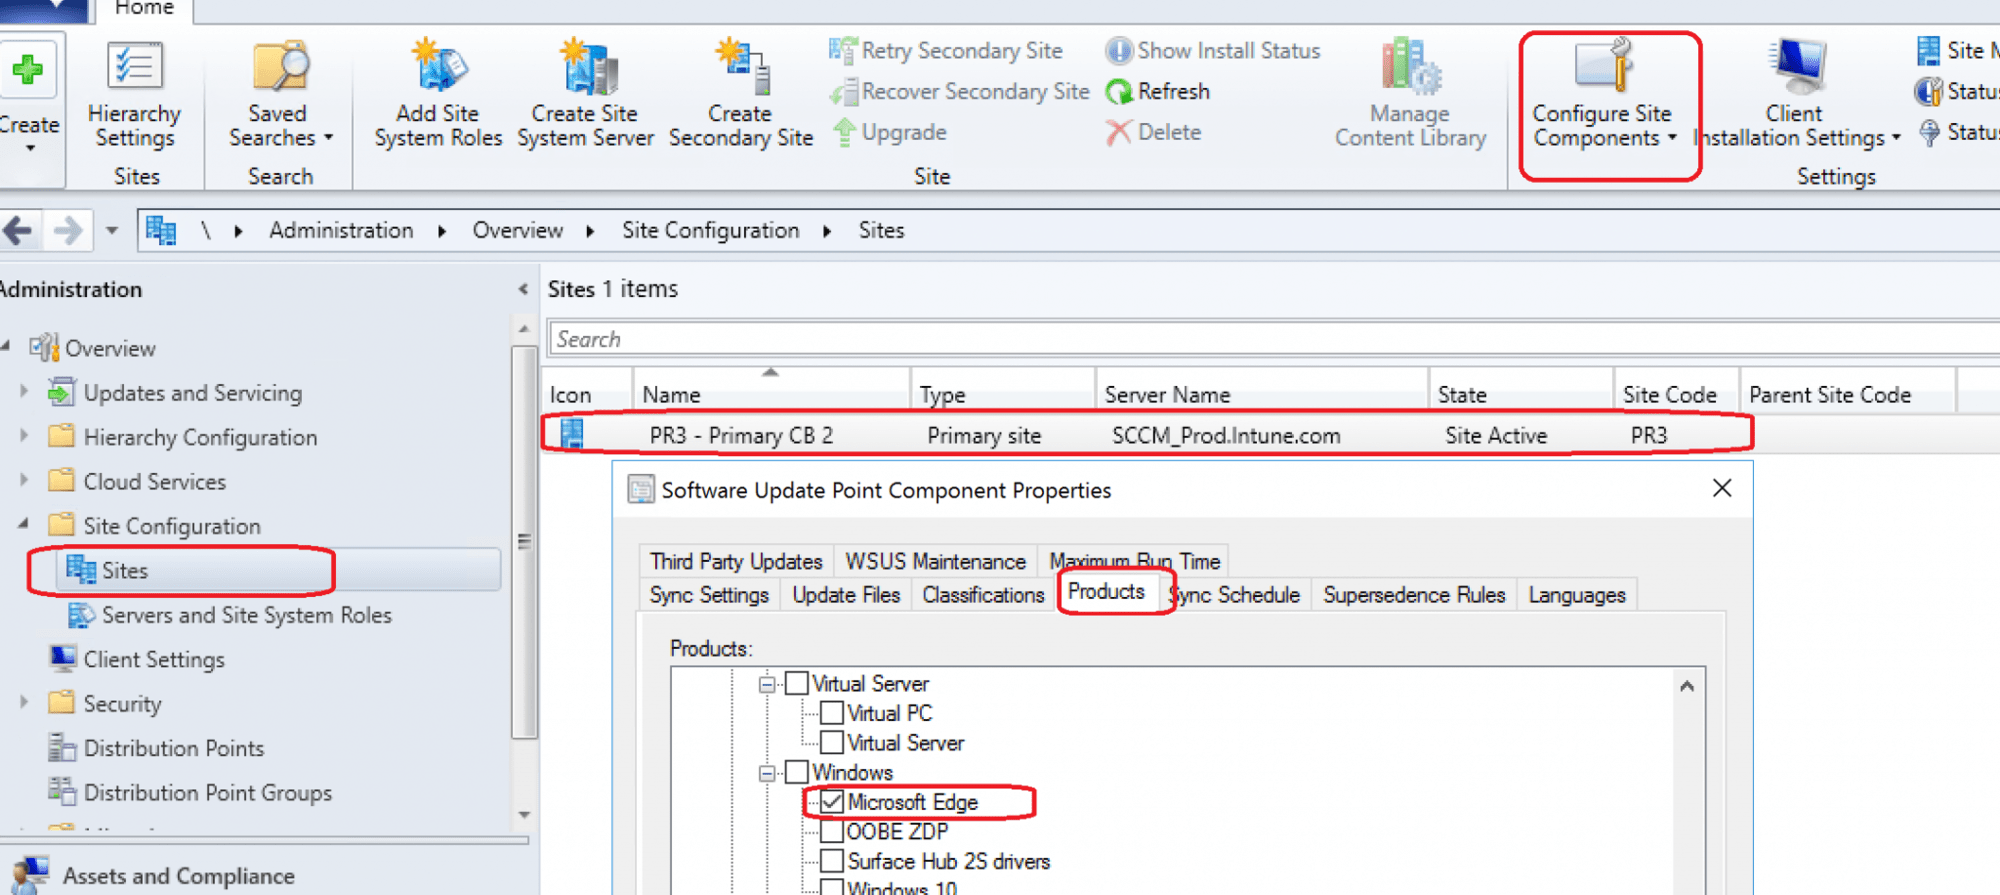Image resolution: width=2000 pixels, height=895 pixels.
Task: Select Servers and Site System Roles
Action: pyautogui.click(x=246, y=615)
